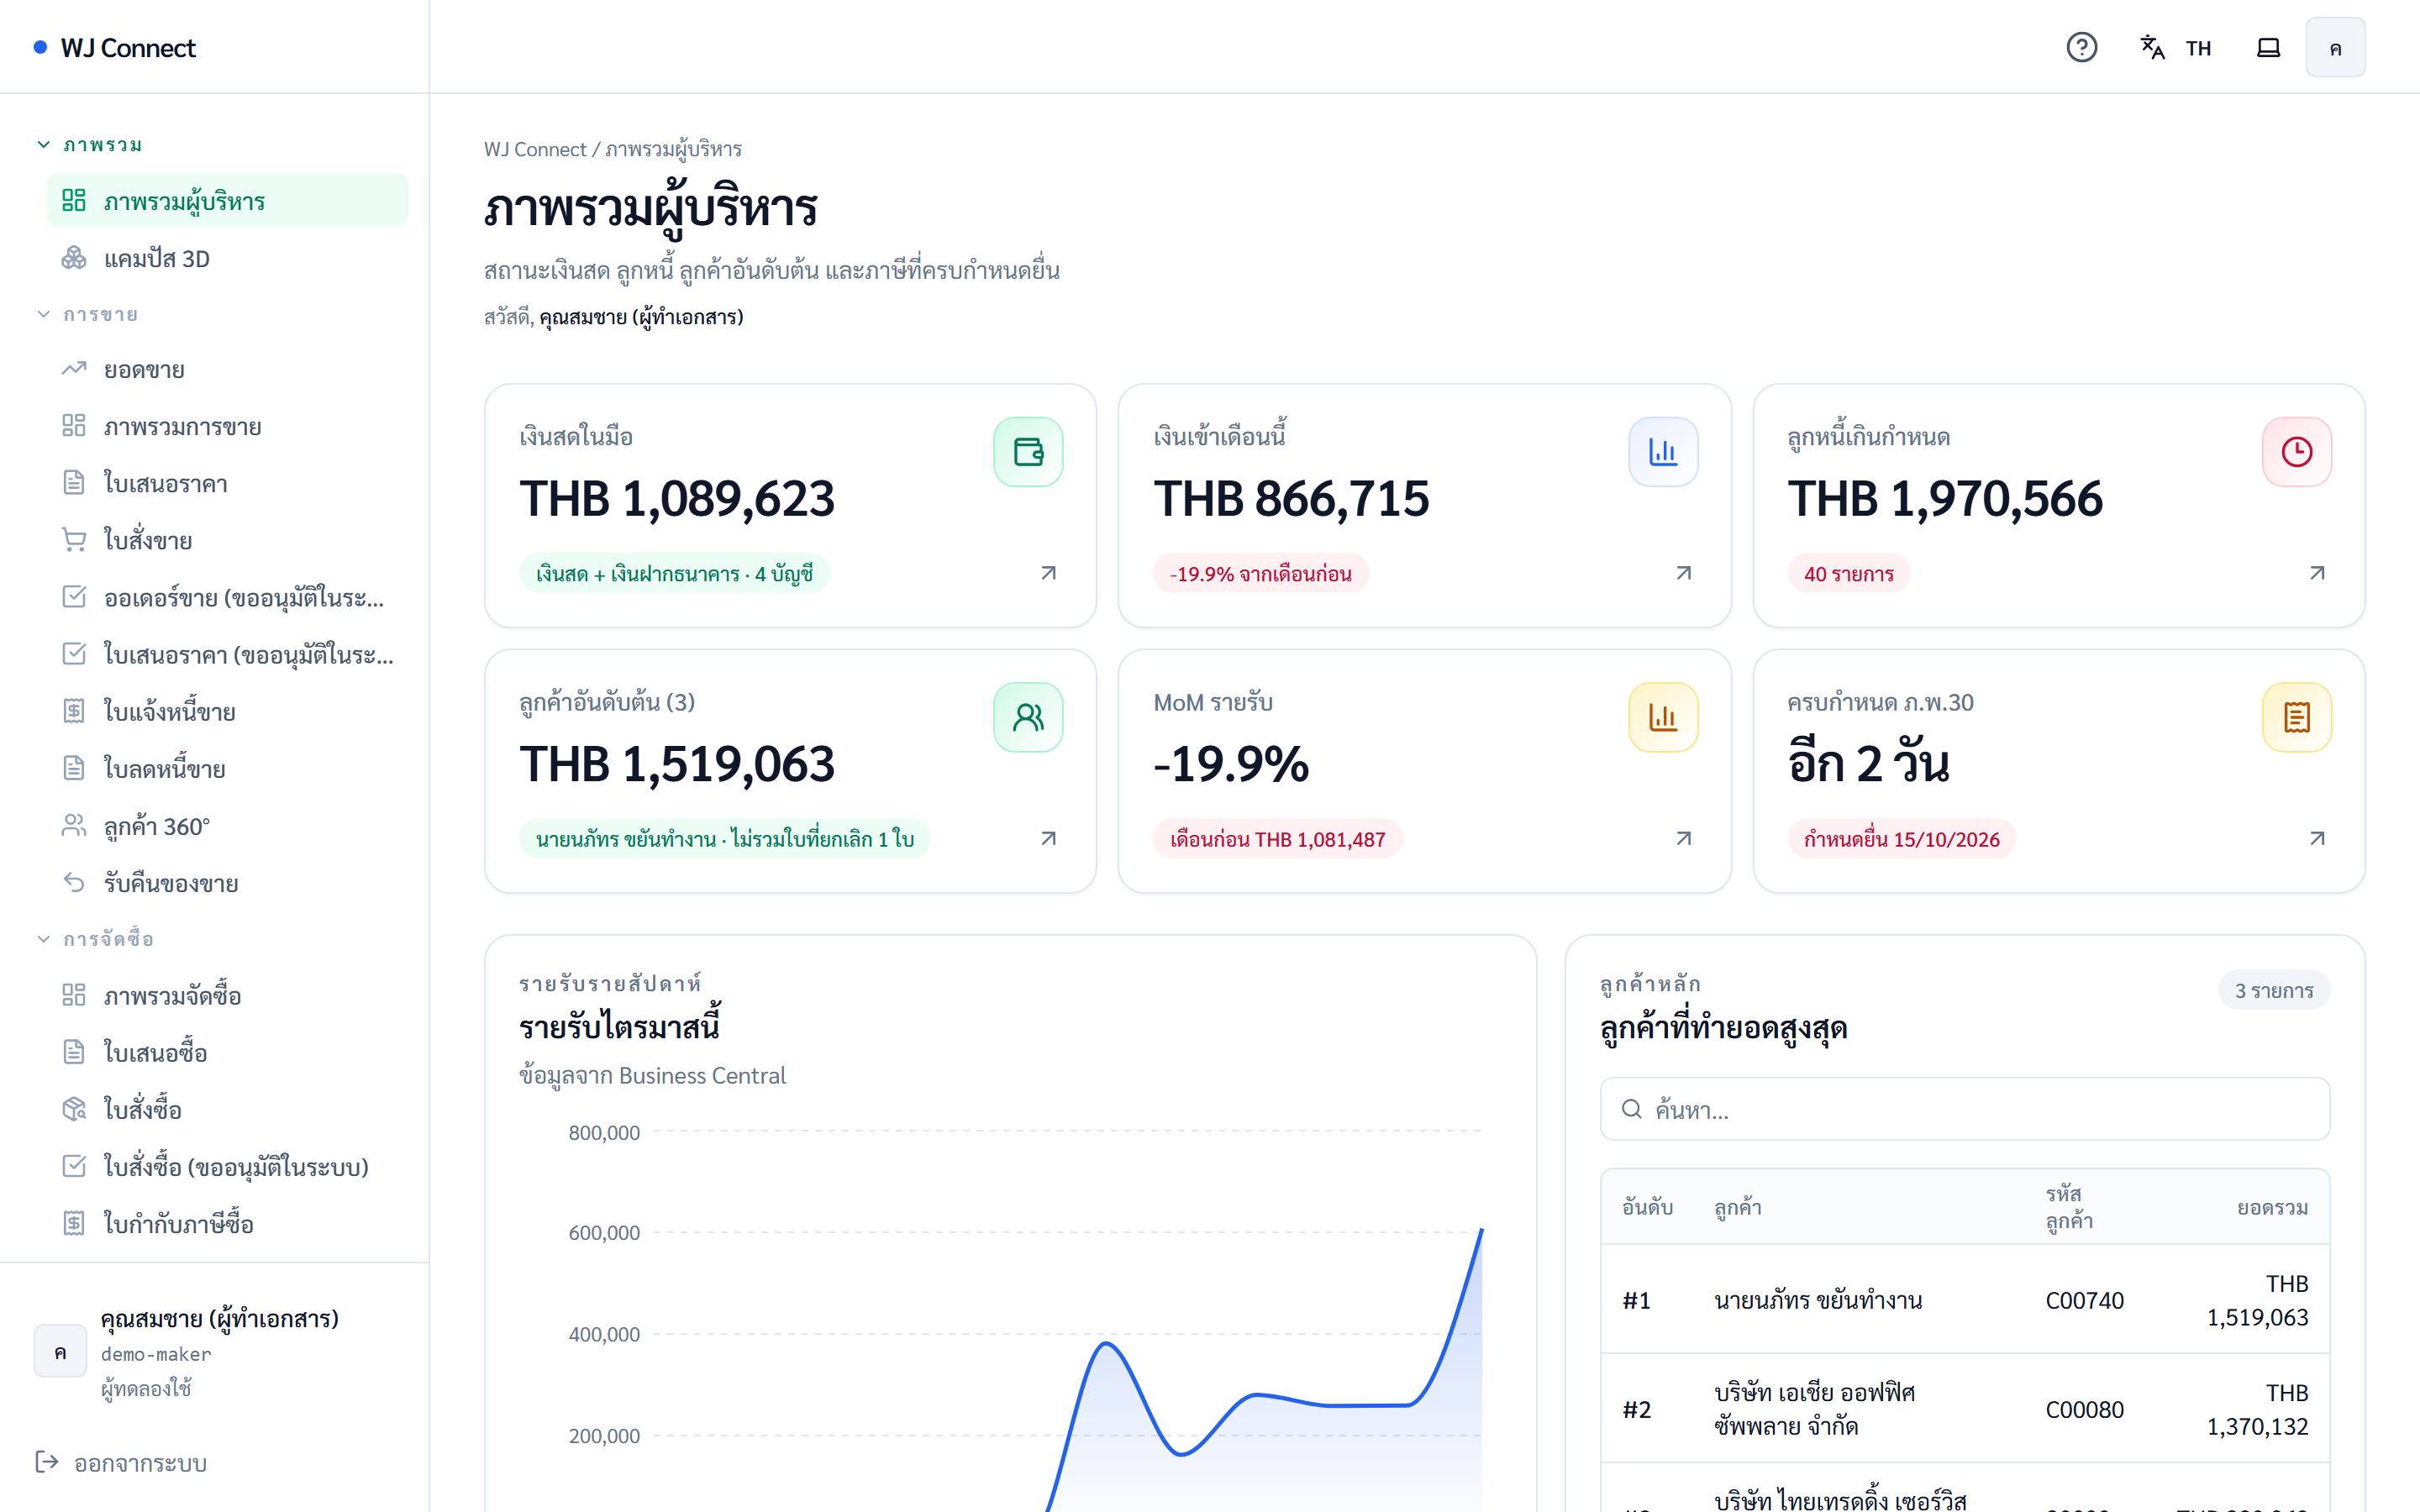The image size is (2420, 1512).
Task: Open arrow link on เงินเข้าเดือนนี้ card
Action: [x=1683, y=573]
